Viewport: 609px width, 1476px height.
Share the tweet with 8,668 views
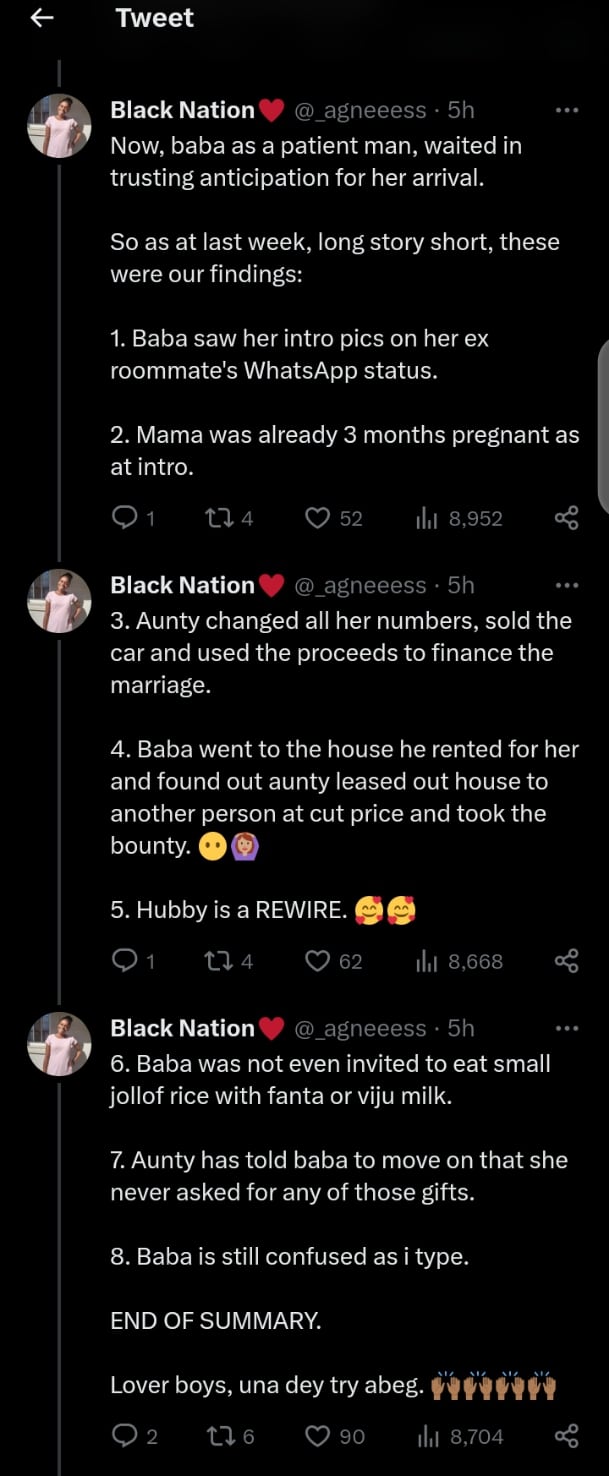tap(566, 961)
